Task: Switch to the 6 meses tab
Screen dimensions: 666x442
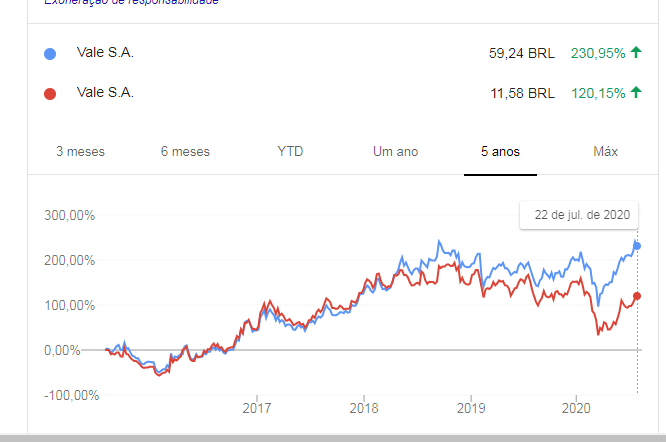Action: click(185, 152)
